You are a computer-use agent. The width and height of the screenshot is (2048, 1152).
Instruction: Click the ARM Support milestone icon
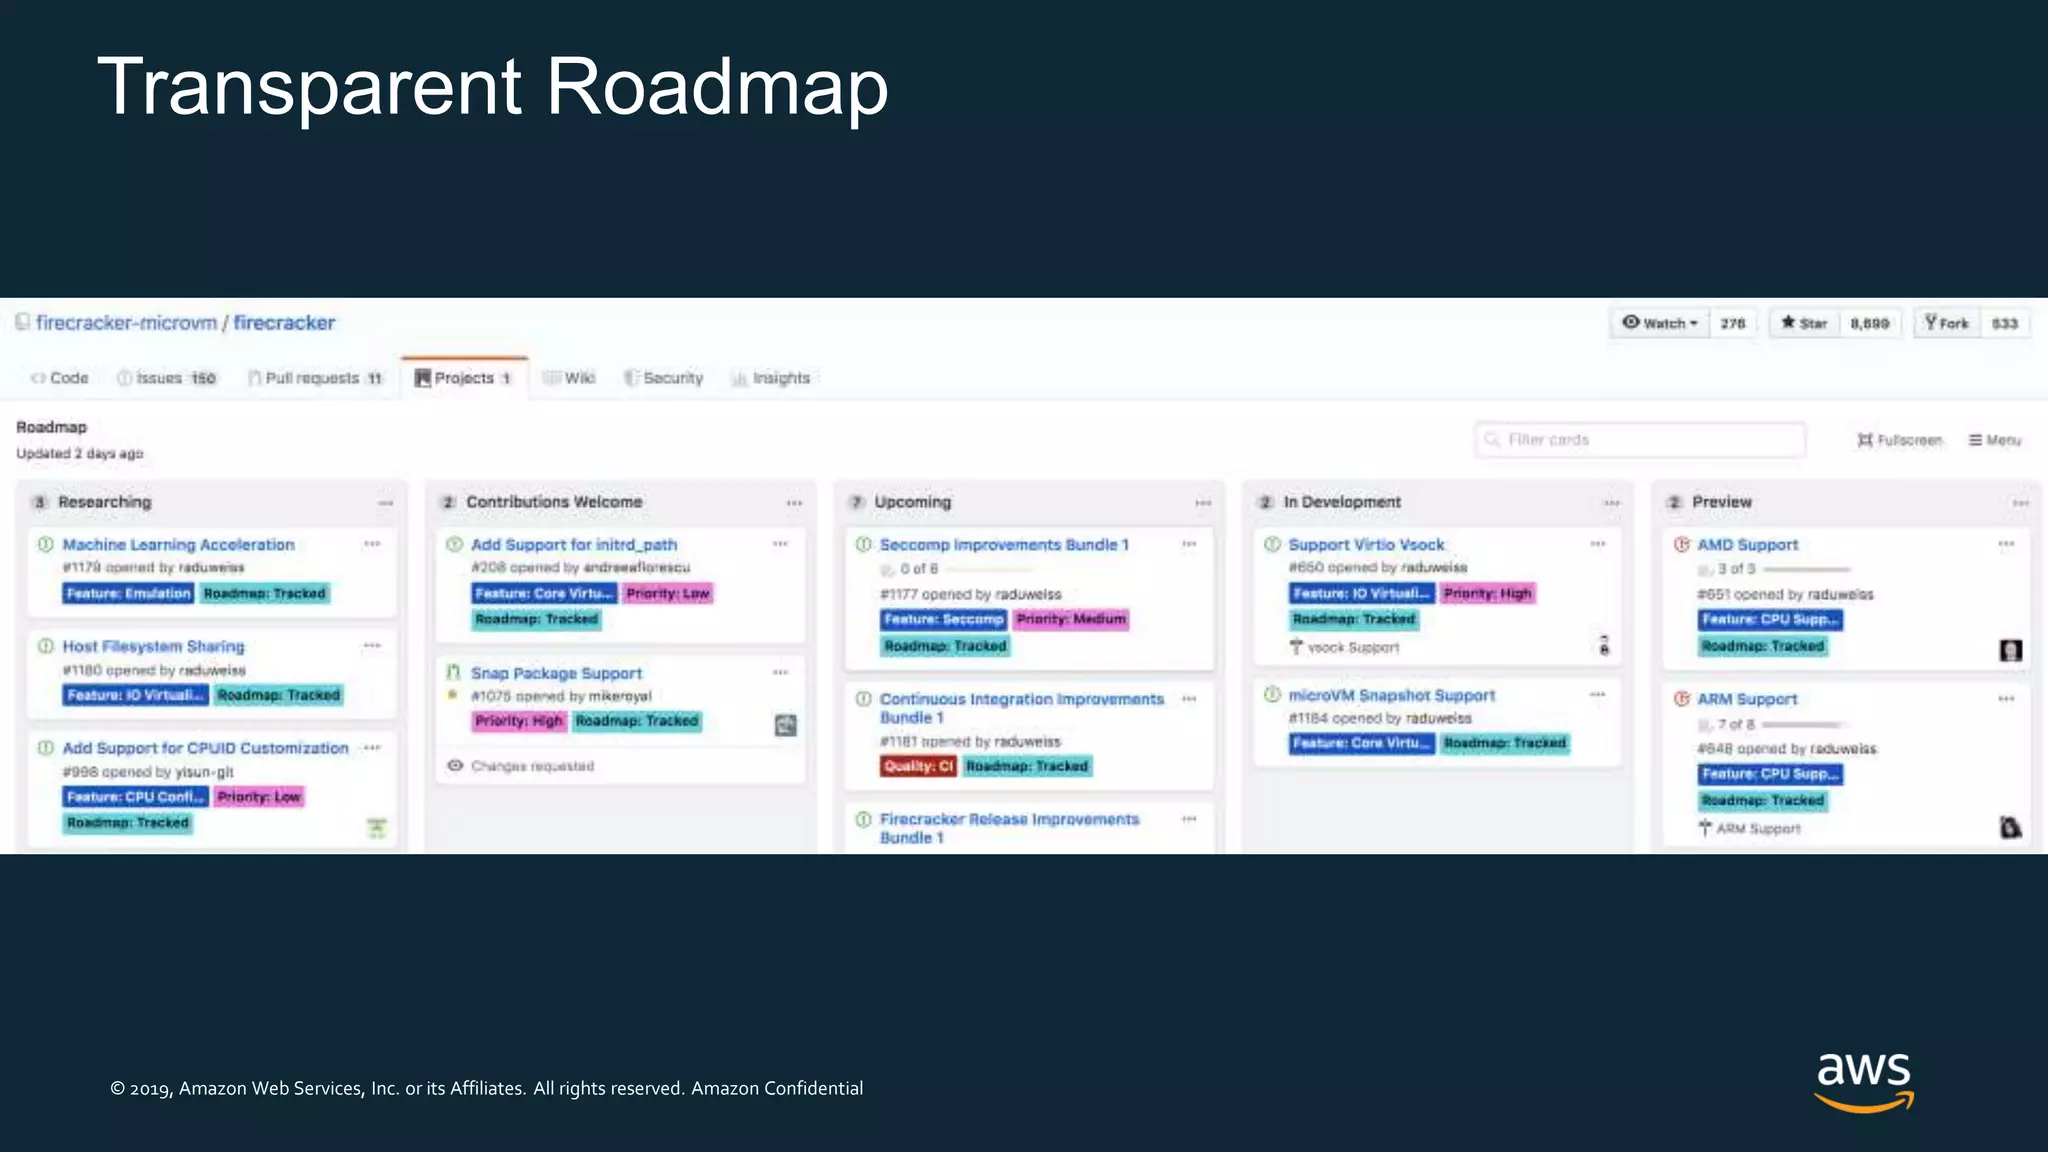(1705, 828)
